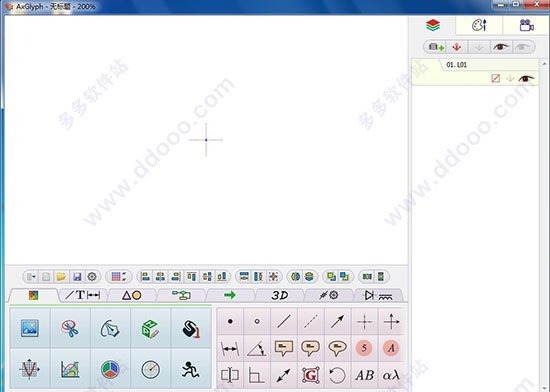Image resolution: width=550 pixels, height=392 pixels.
Task: Insert the circled number 5 label
Action: pyautogui.click(x=364, y=348)
